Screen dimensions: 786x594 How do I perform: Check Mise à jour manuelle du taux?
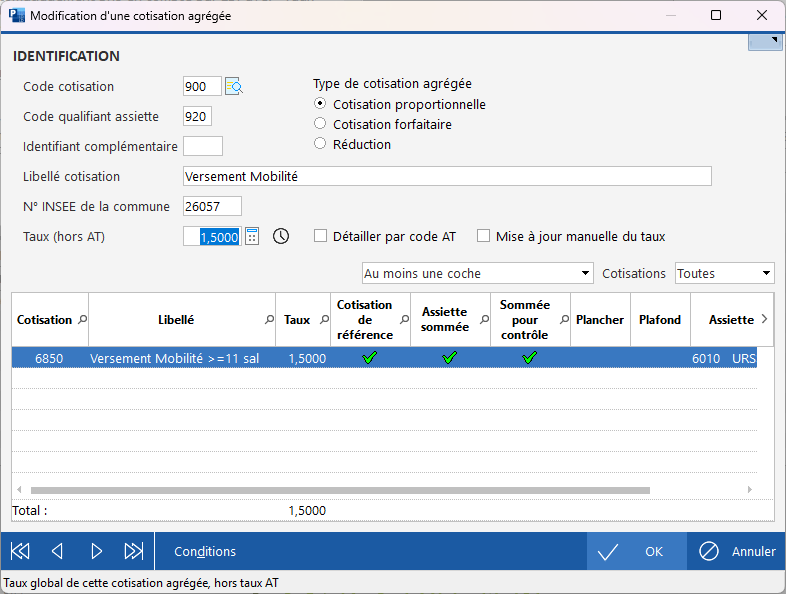pyautogui.click(x=484, y=237)
